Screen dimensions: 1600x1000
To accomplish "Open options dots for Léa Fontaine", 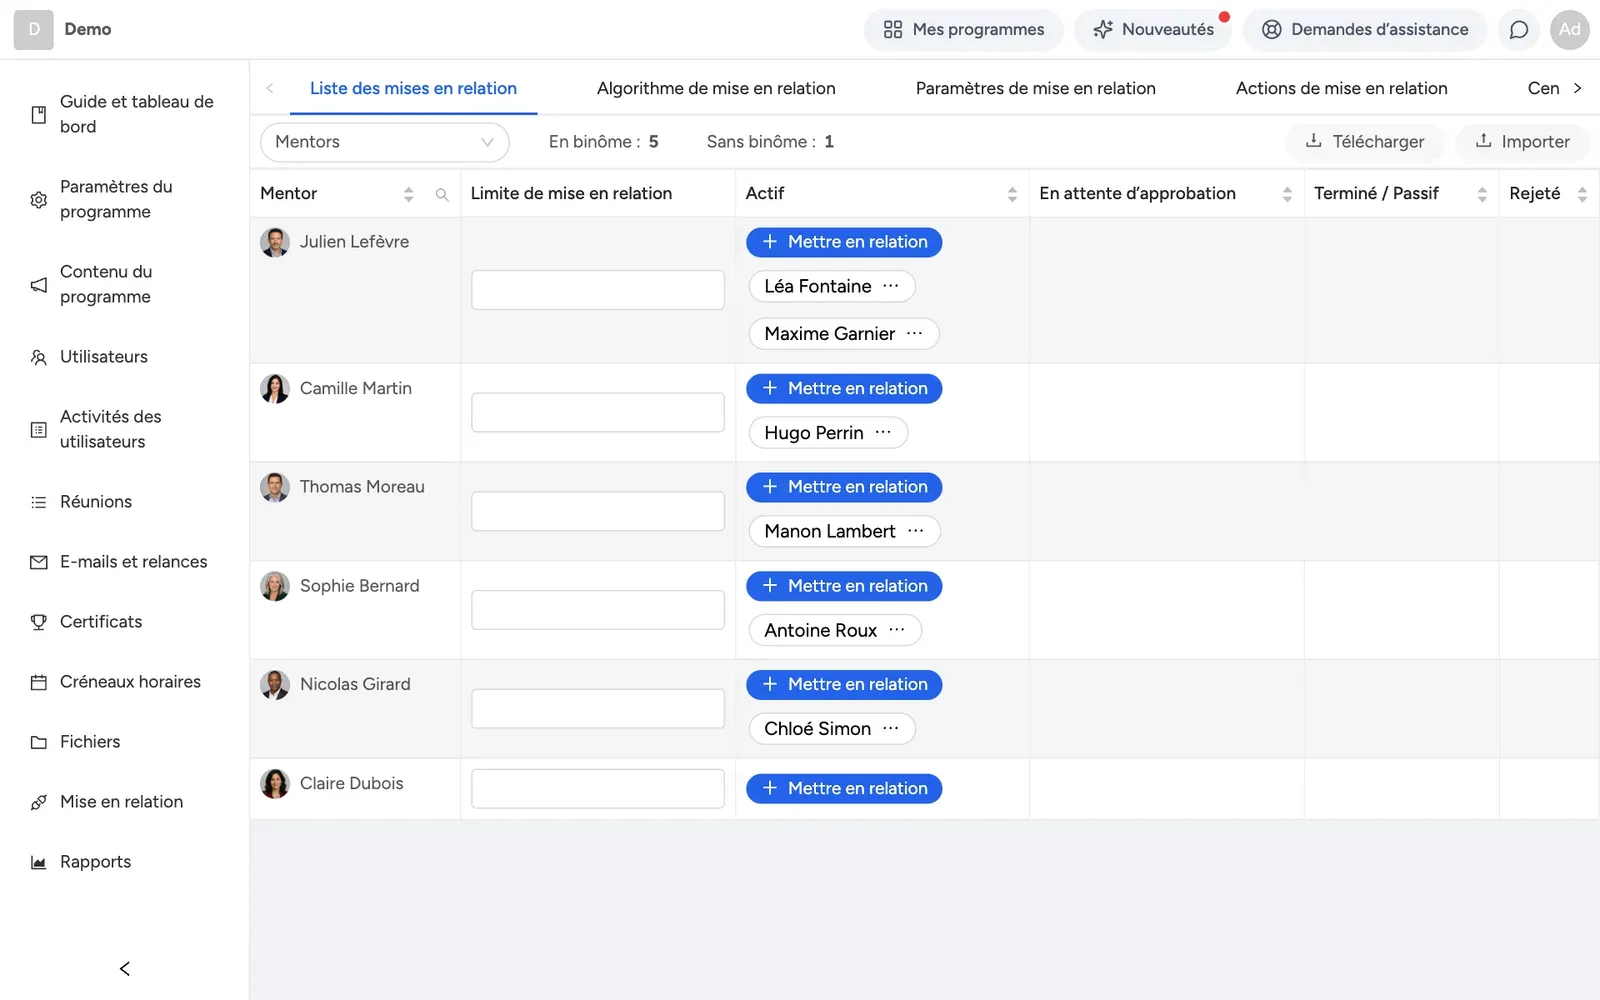I will [x=891, y=286].
